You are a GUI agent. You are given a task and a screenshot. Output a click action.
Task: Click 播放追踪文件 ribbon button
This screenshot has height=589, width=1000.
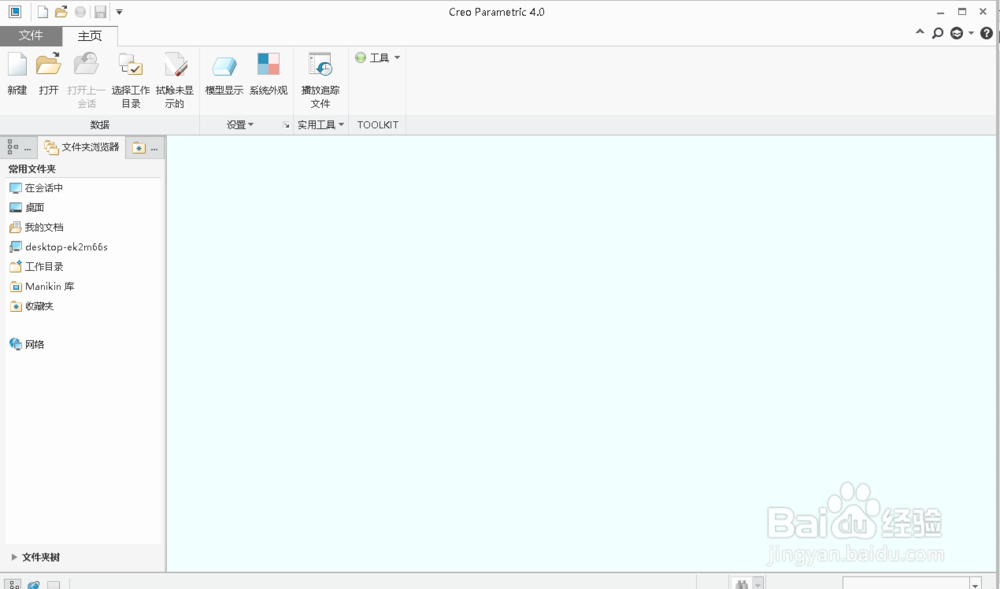(x=320, y=80)
